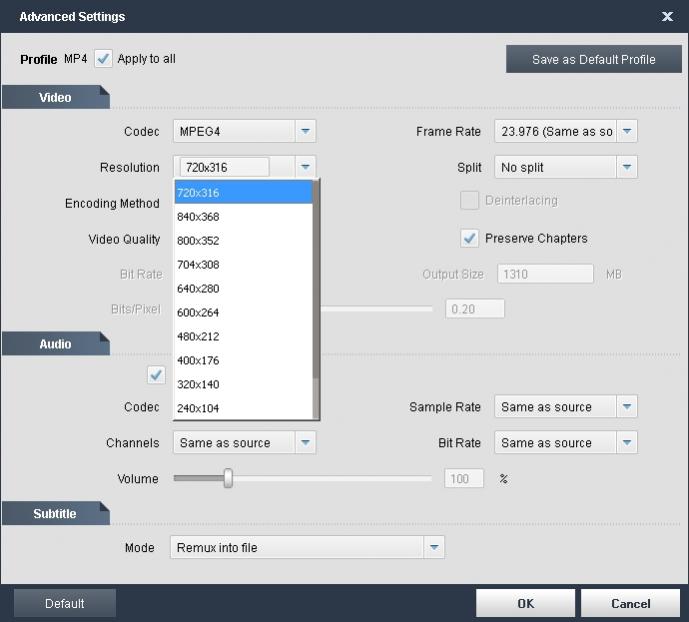Open the Sample Rate dropdown
689x622 pixels.
click(566, 407)
